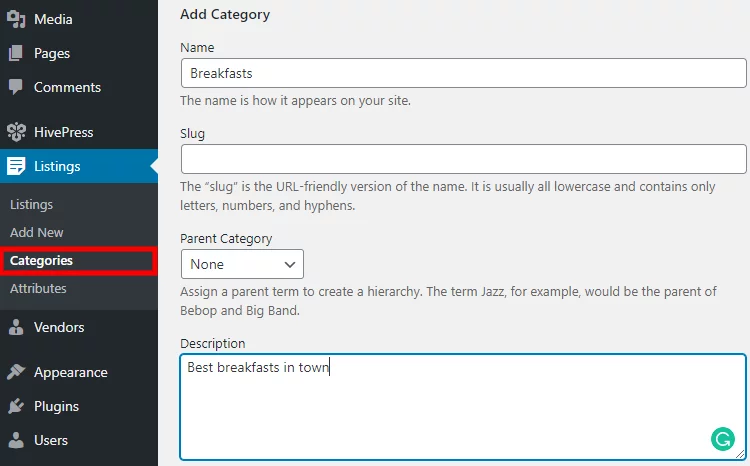
Task: Click the Pages icon in sidebar
Action: (x=16, y=53)
